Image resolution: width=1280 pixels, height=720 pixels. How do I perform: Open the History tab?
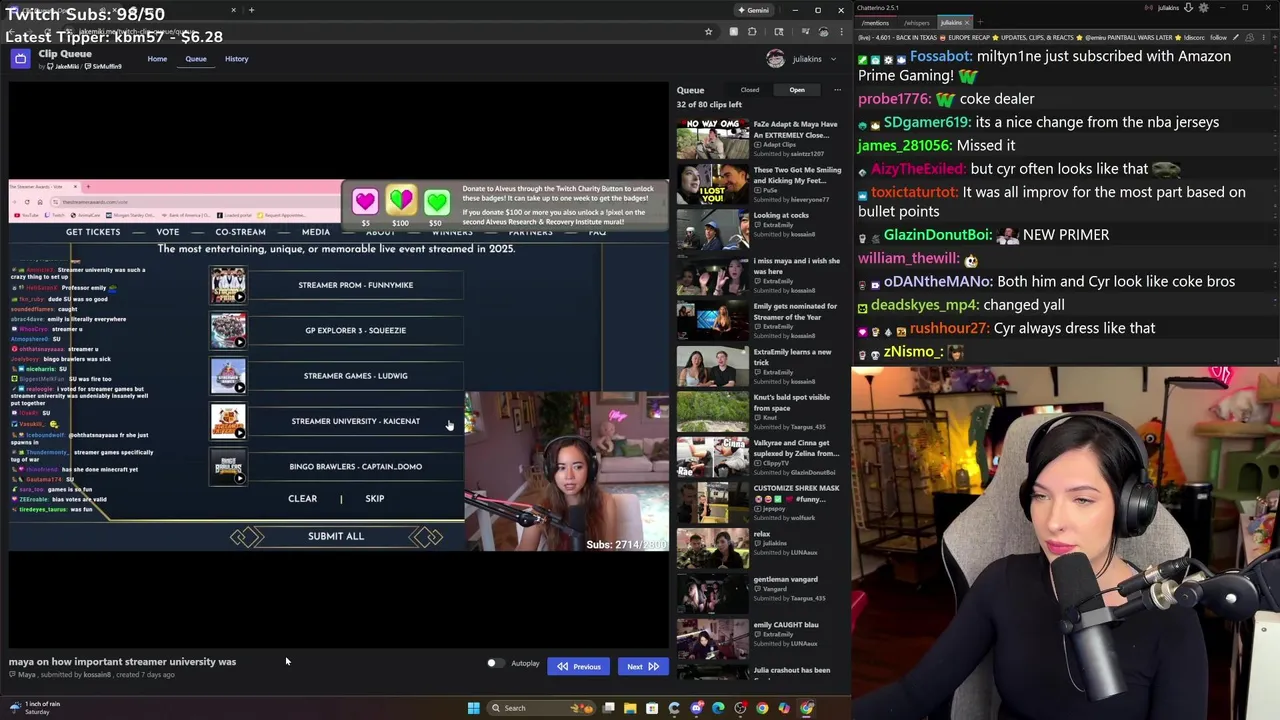pyautogui.click(x=236, y=59)
